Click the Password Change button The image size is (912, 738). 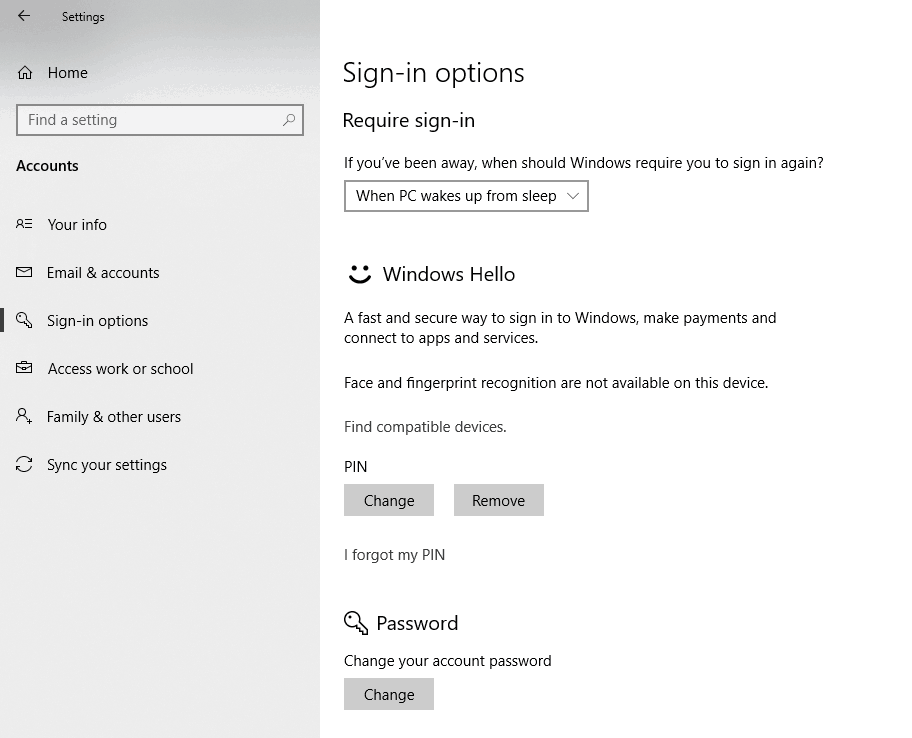tap(389, 694)
